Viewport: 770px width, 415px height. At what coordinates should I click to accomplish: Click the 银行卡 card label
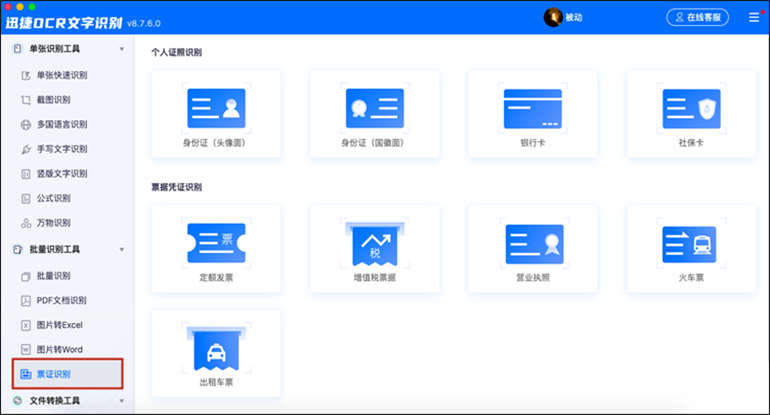click(x=533, y=143)
